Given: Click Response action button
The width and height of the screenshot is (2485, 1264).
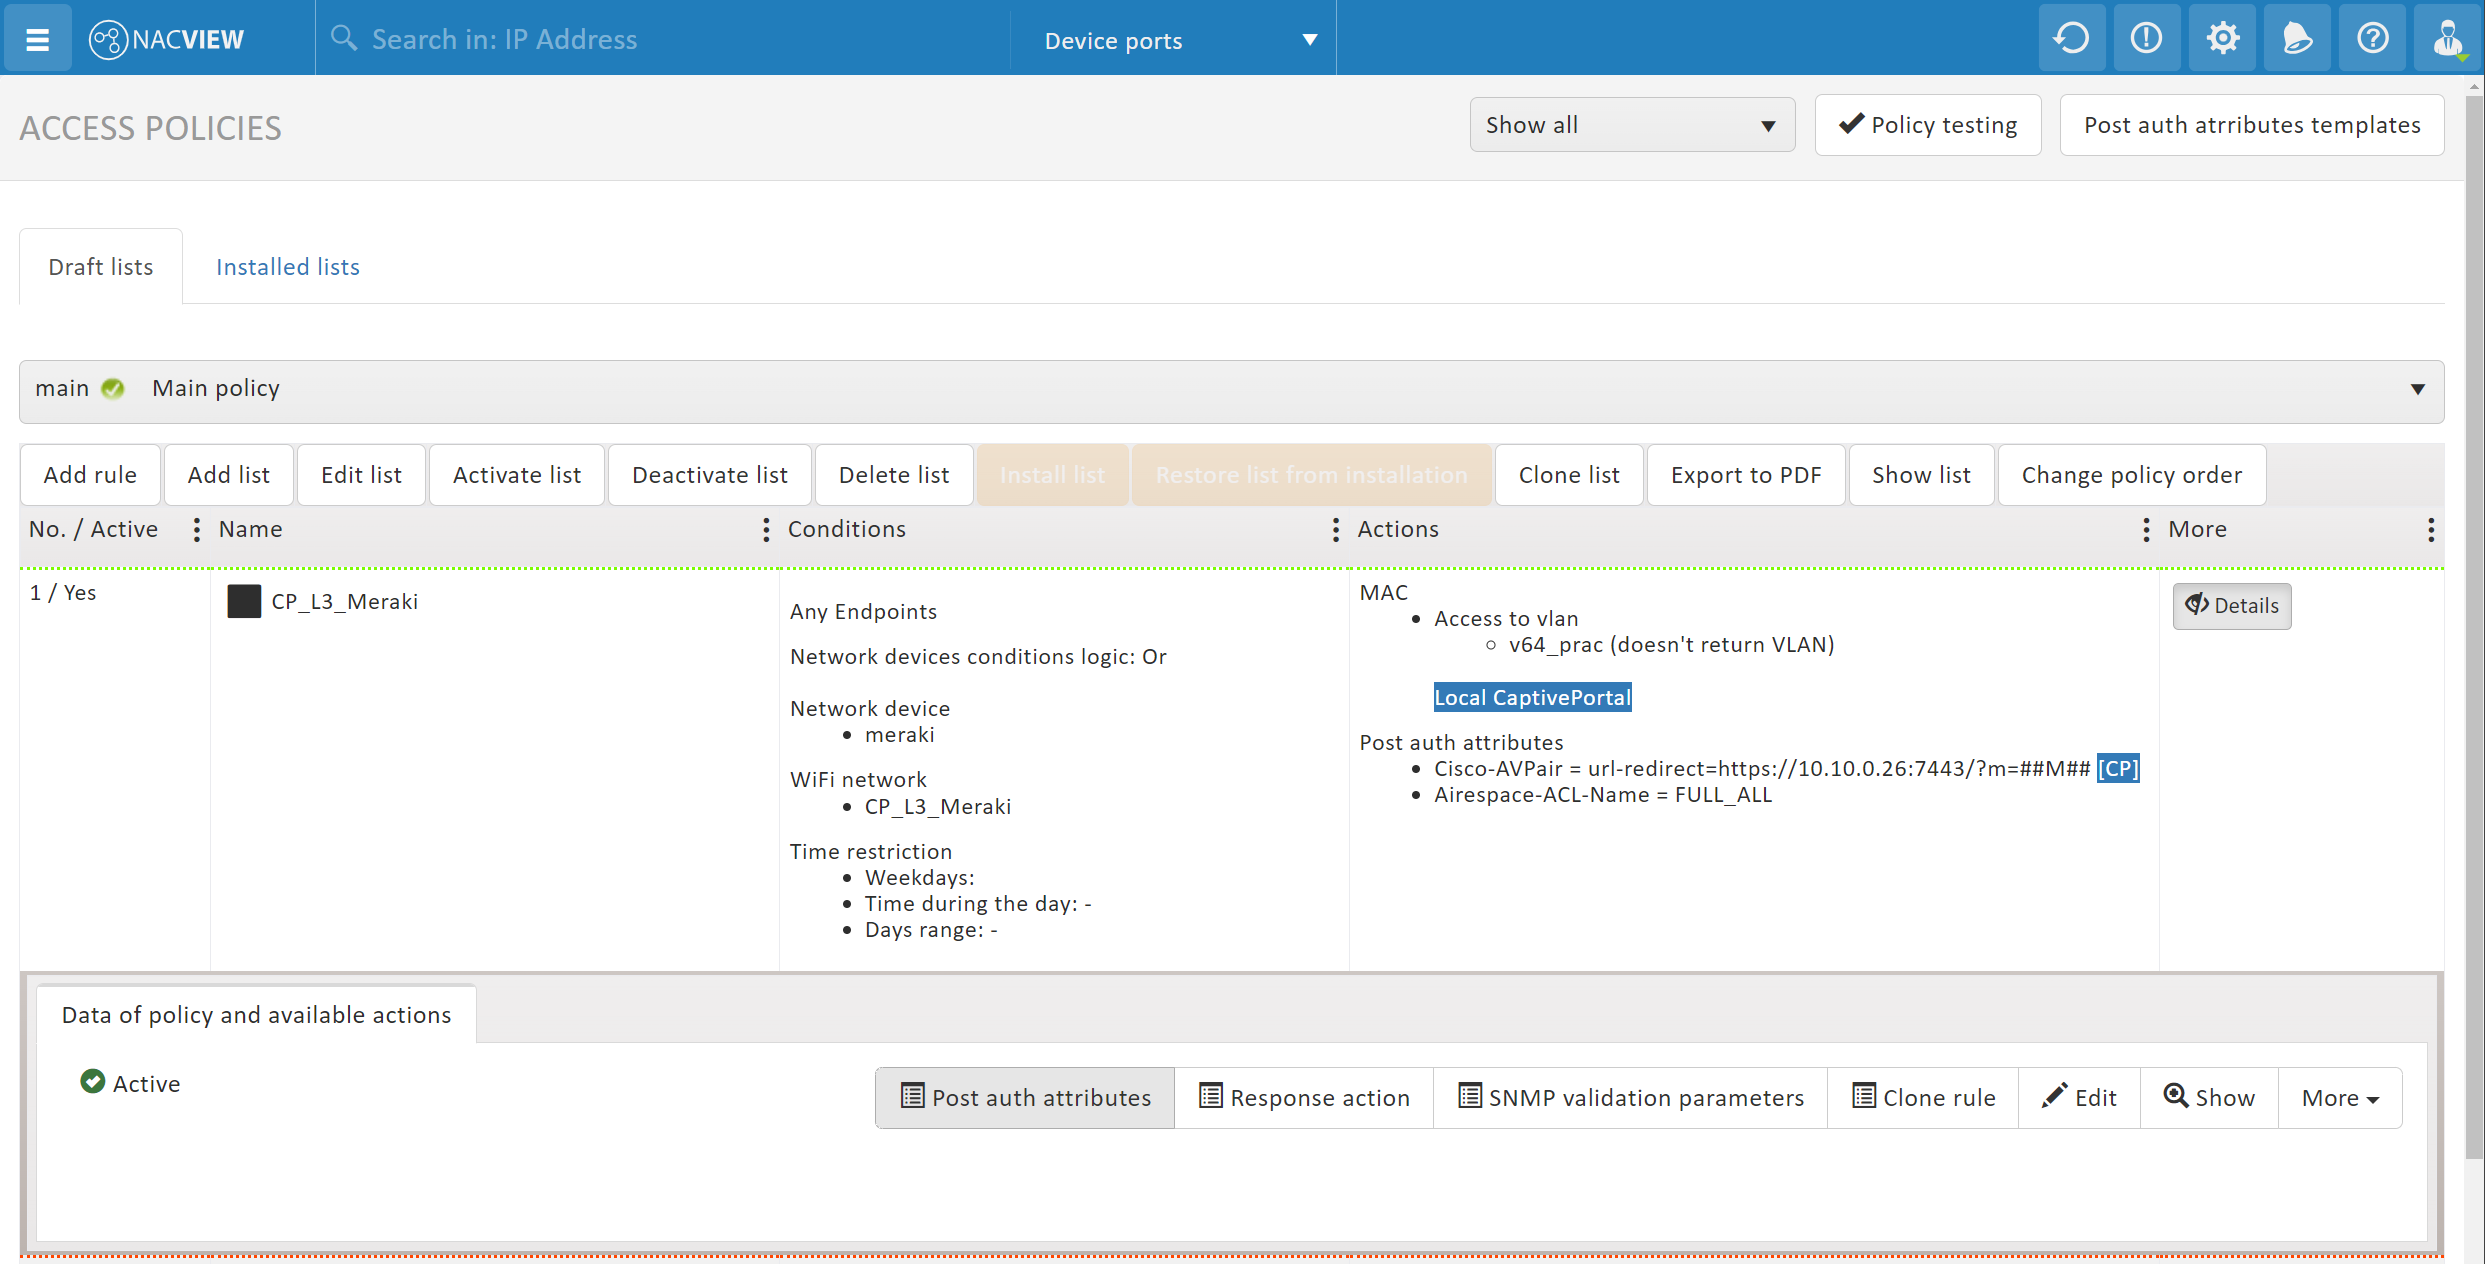Looking at the screenshot, I should click(1304, 1098).
